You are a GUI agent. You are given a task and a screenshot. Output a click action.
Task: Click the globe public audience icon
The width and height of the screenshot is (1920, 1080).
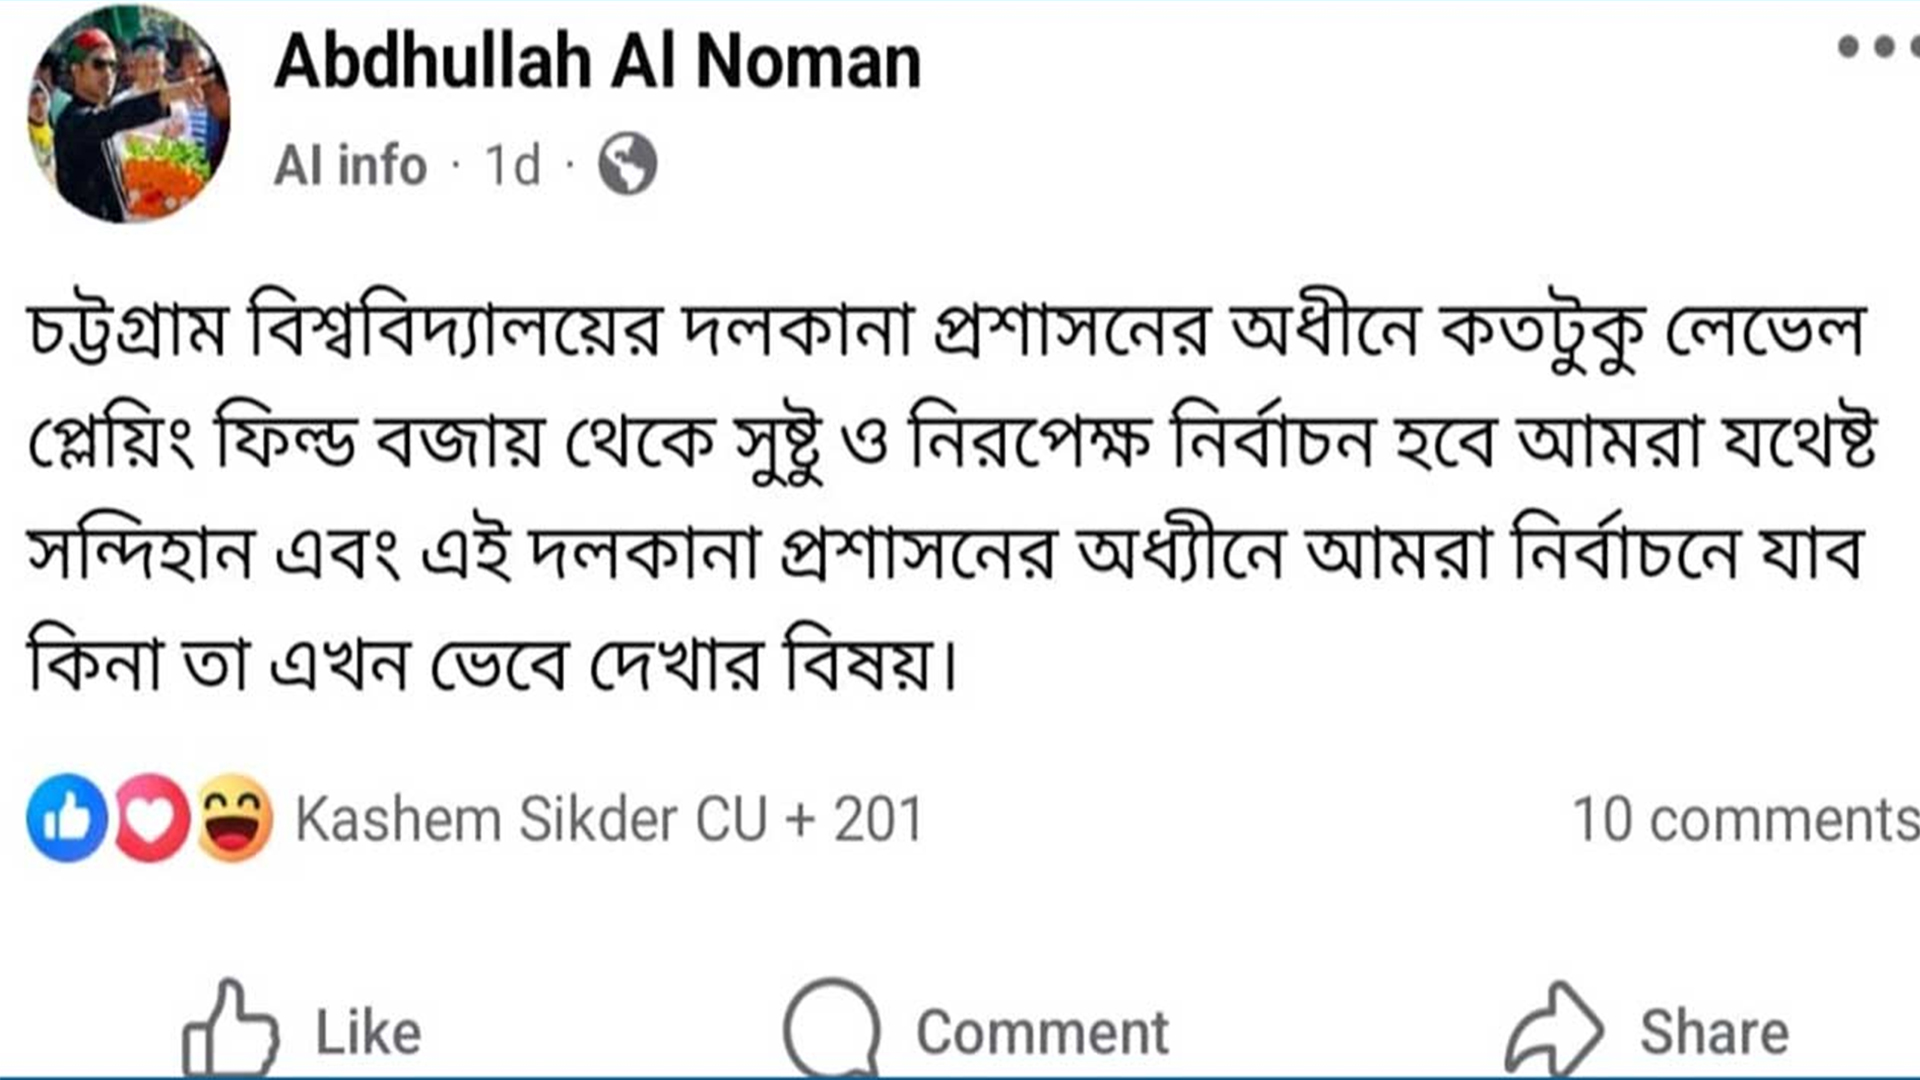coord(627,164)
